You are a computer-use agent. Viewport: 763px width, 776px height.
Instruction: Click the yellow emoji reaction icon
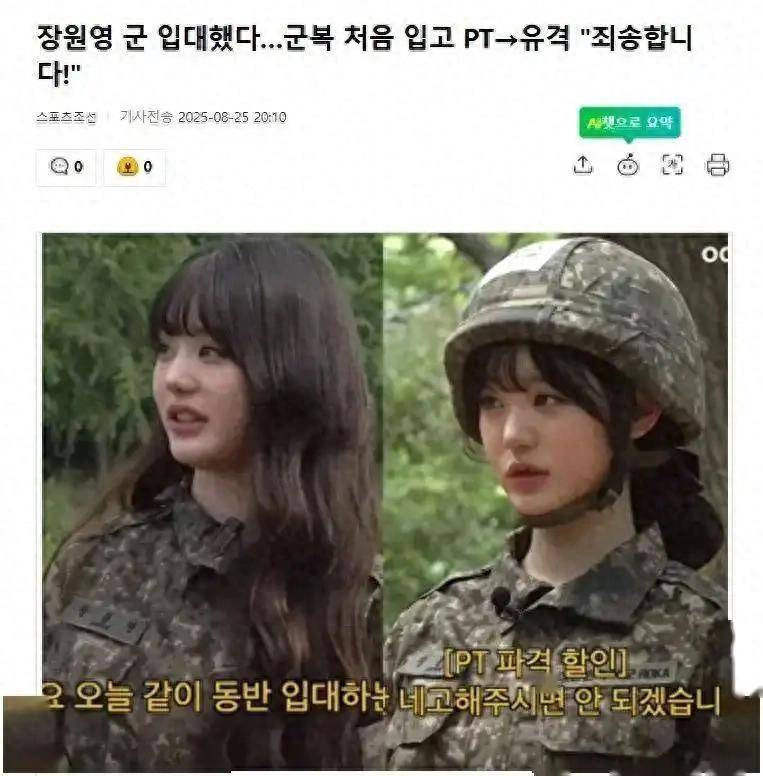point(127,166)
